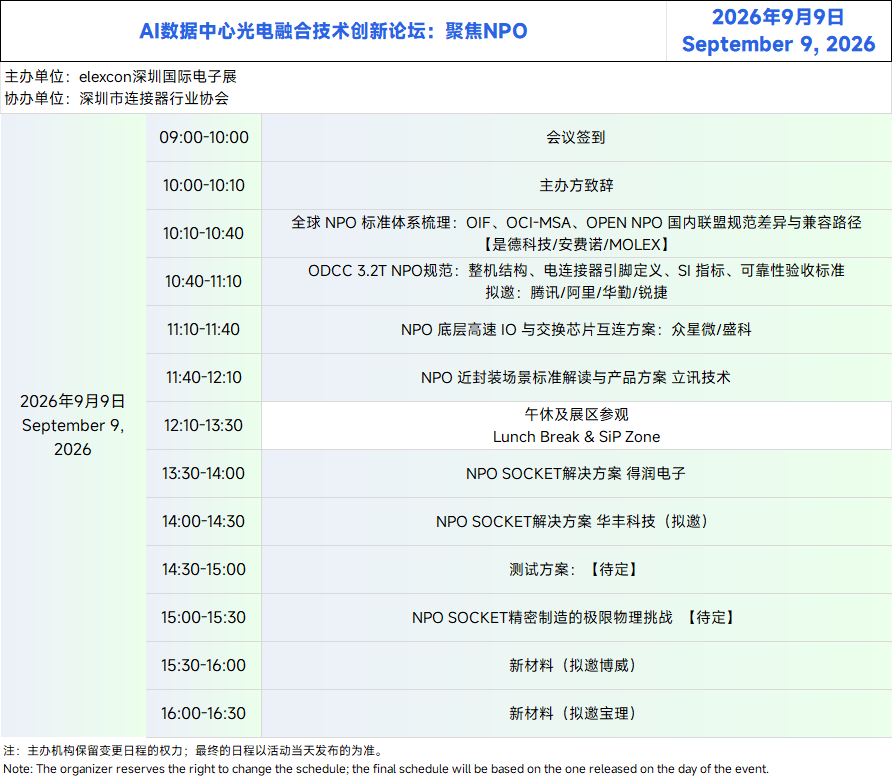Click the time cell '16:00-16:30'
893x784 pixels.
(204, 713)
